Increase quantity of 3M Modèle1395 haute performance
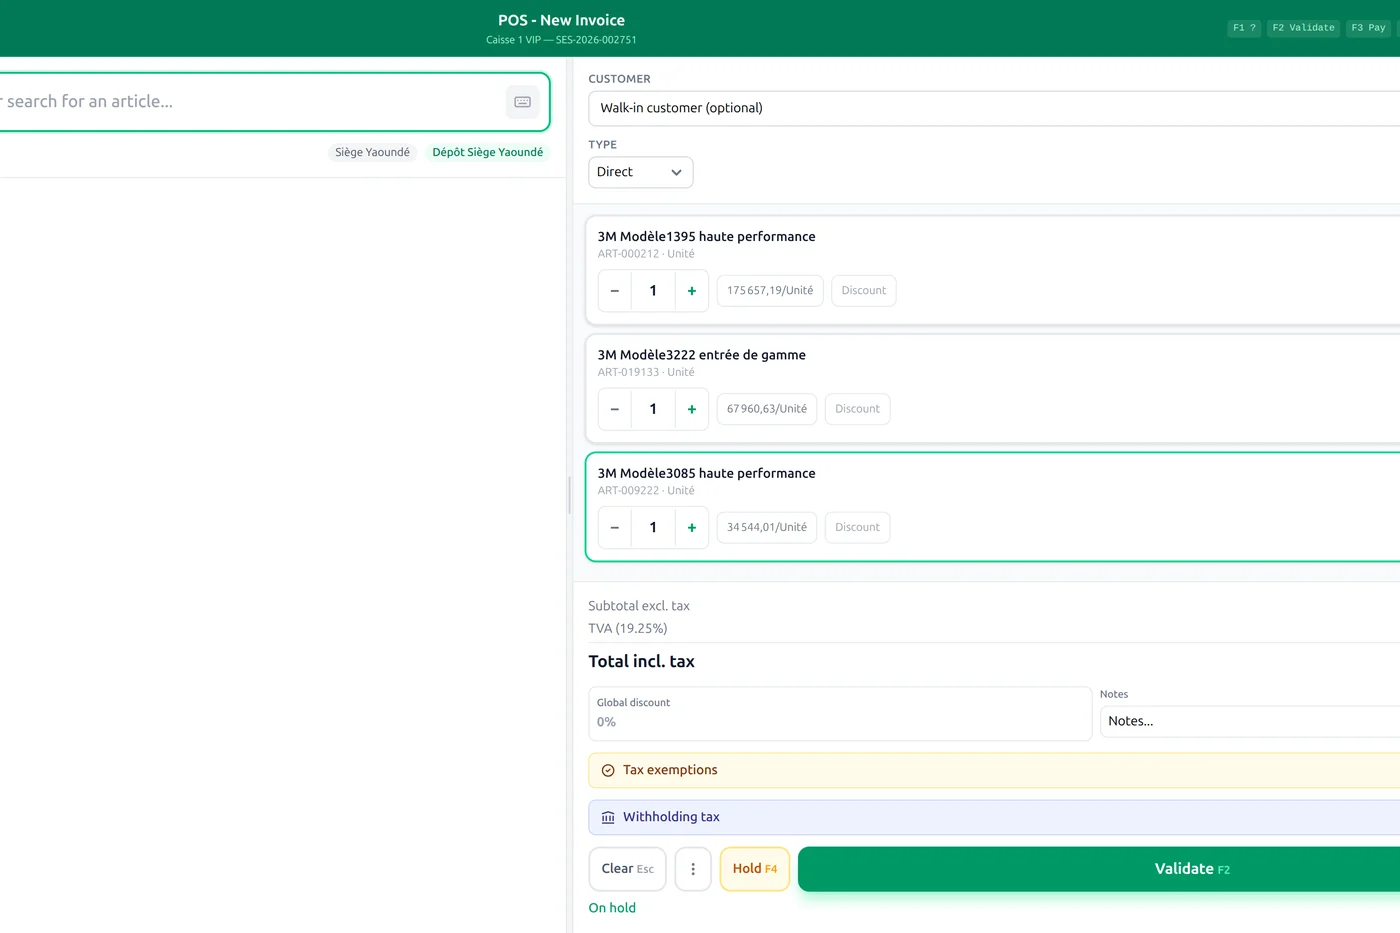The width and height of the screenshot is (1400, 933). tap(692, 291)
